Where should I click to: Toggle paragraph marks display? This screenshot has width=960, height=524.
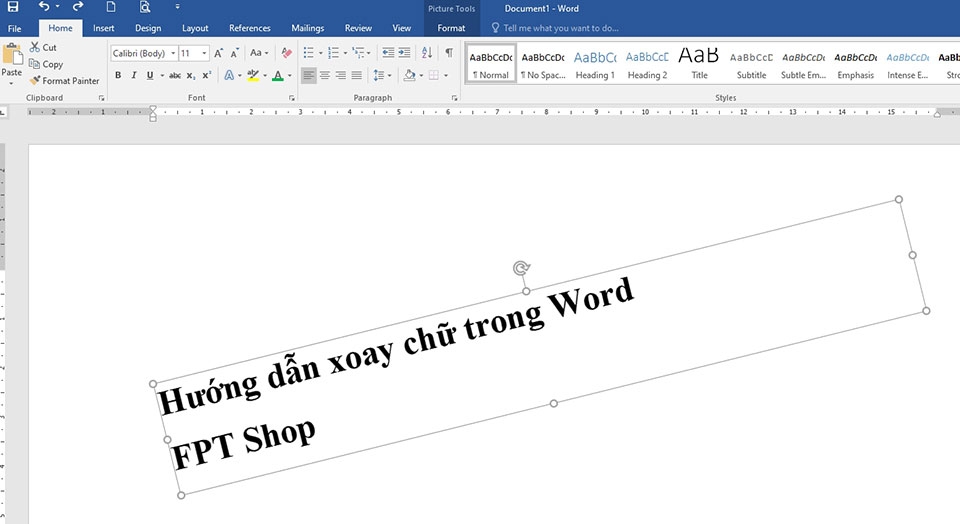(449, 53)
